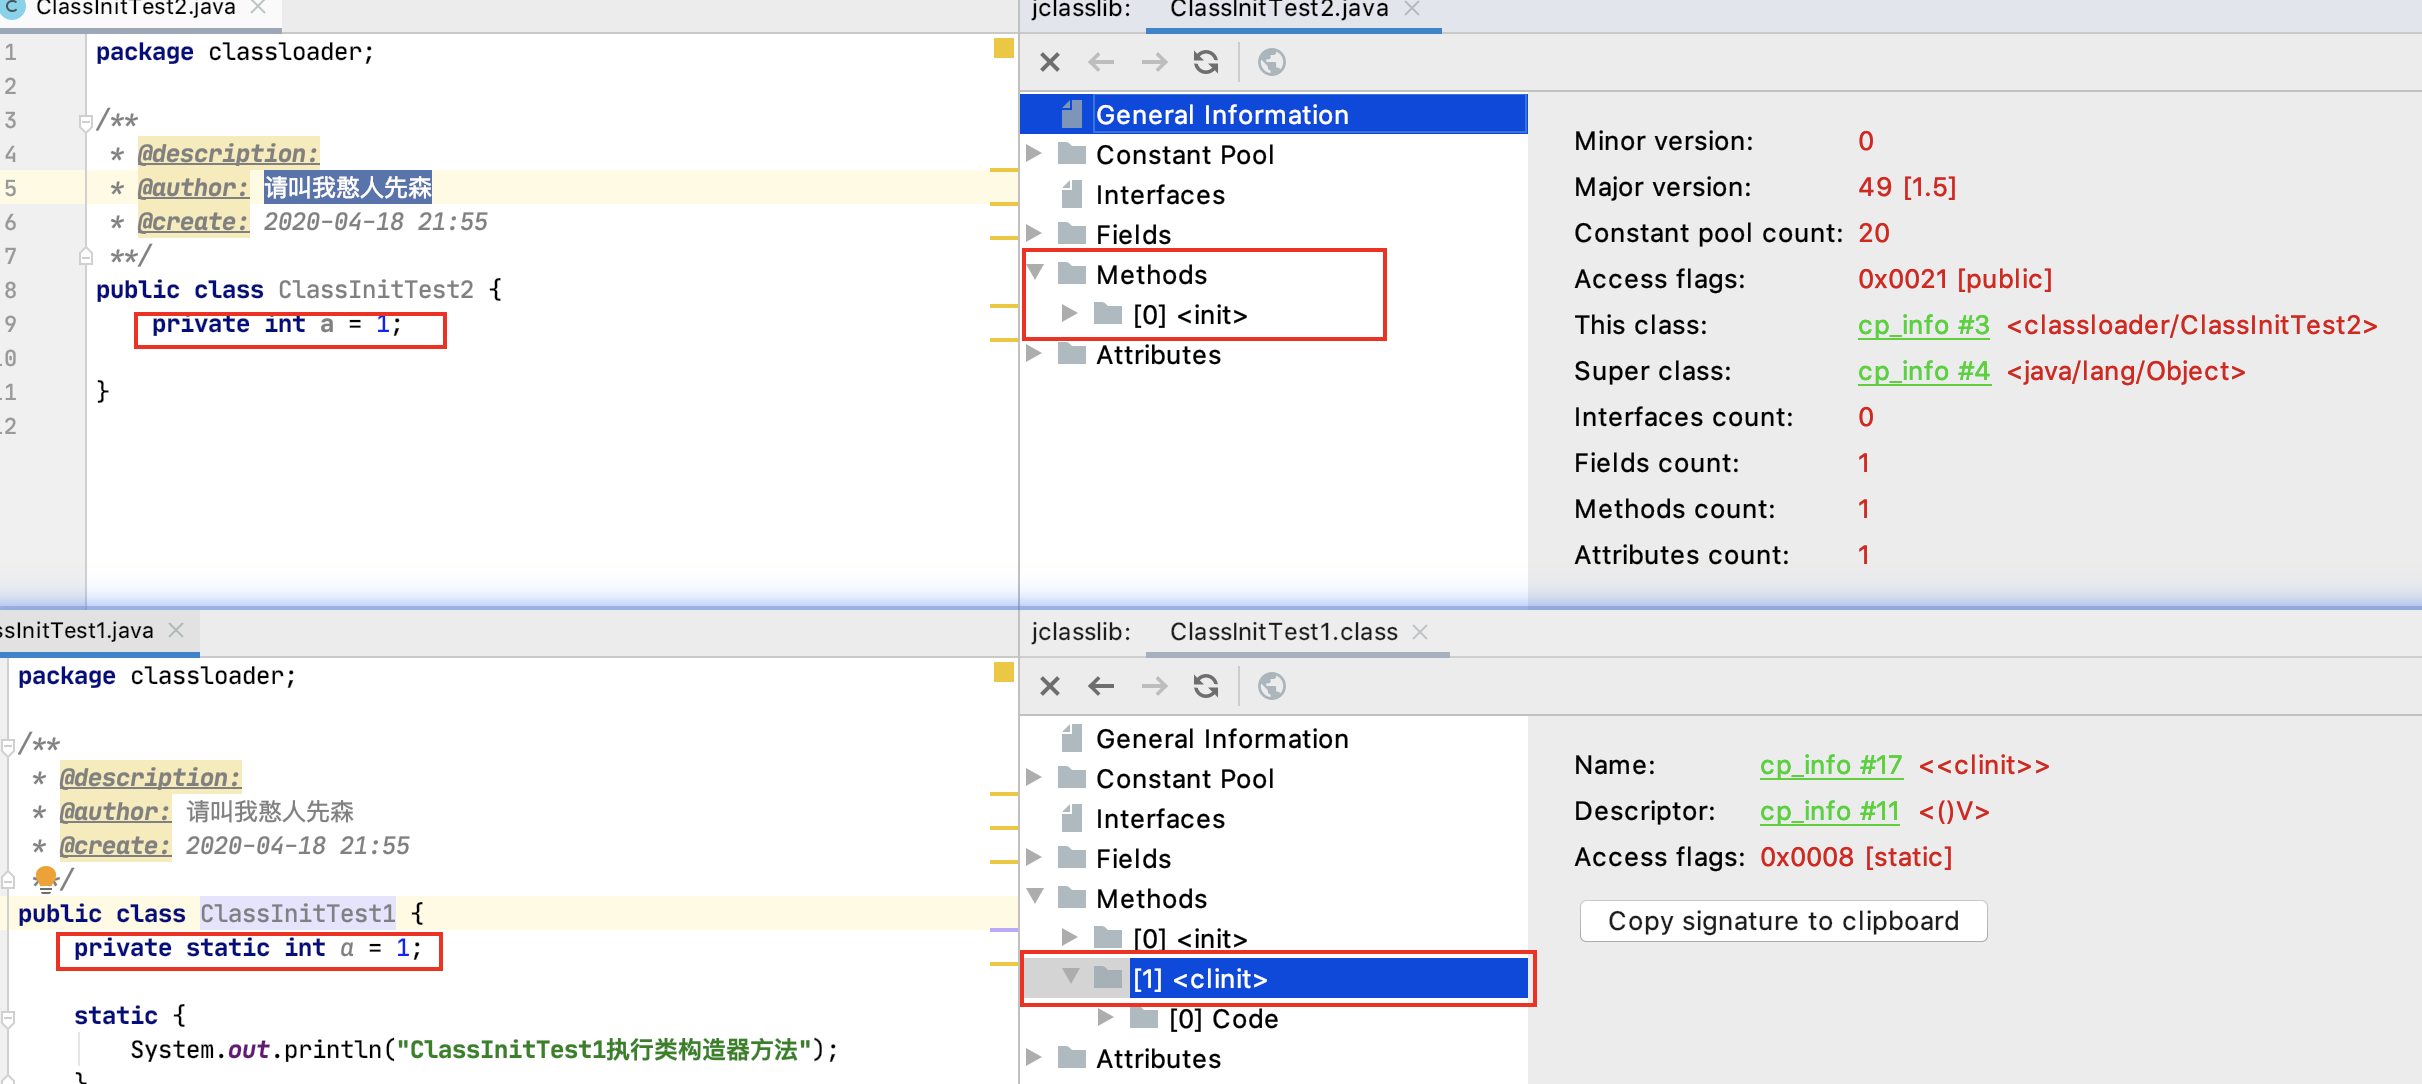Expand Fields node in lower class tree
Screen dimensions: 2422x1084
coord(1035,858)
